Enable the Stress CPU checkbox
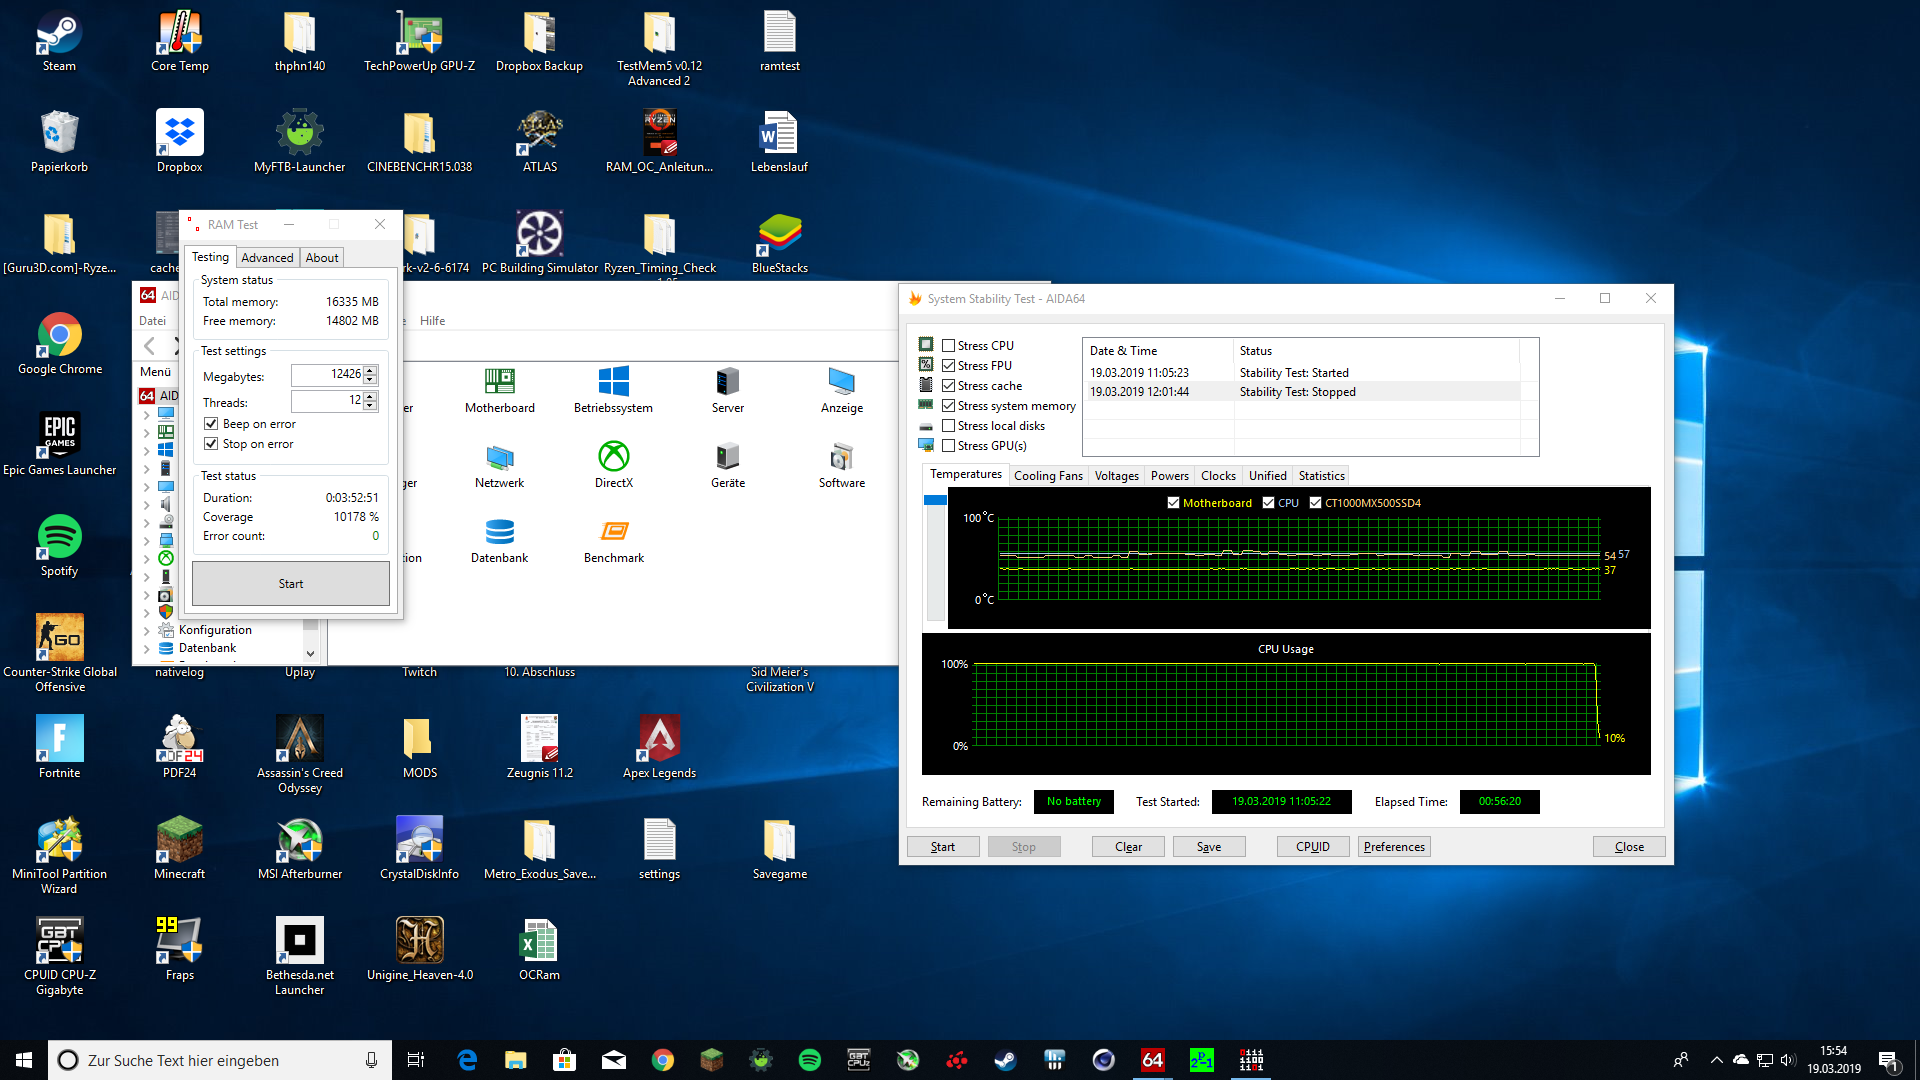 949,346
